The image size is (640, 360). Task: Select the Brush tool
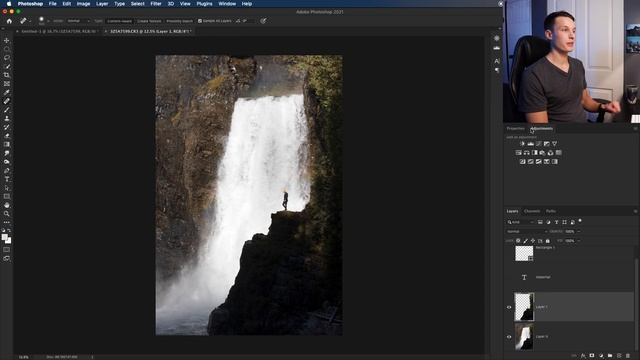(x=7, y=110)
